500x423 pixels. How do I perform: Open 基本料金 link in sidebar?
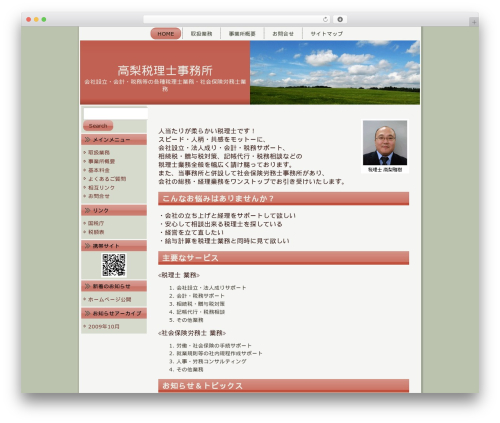[x=99, y=170]
